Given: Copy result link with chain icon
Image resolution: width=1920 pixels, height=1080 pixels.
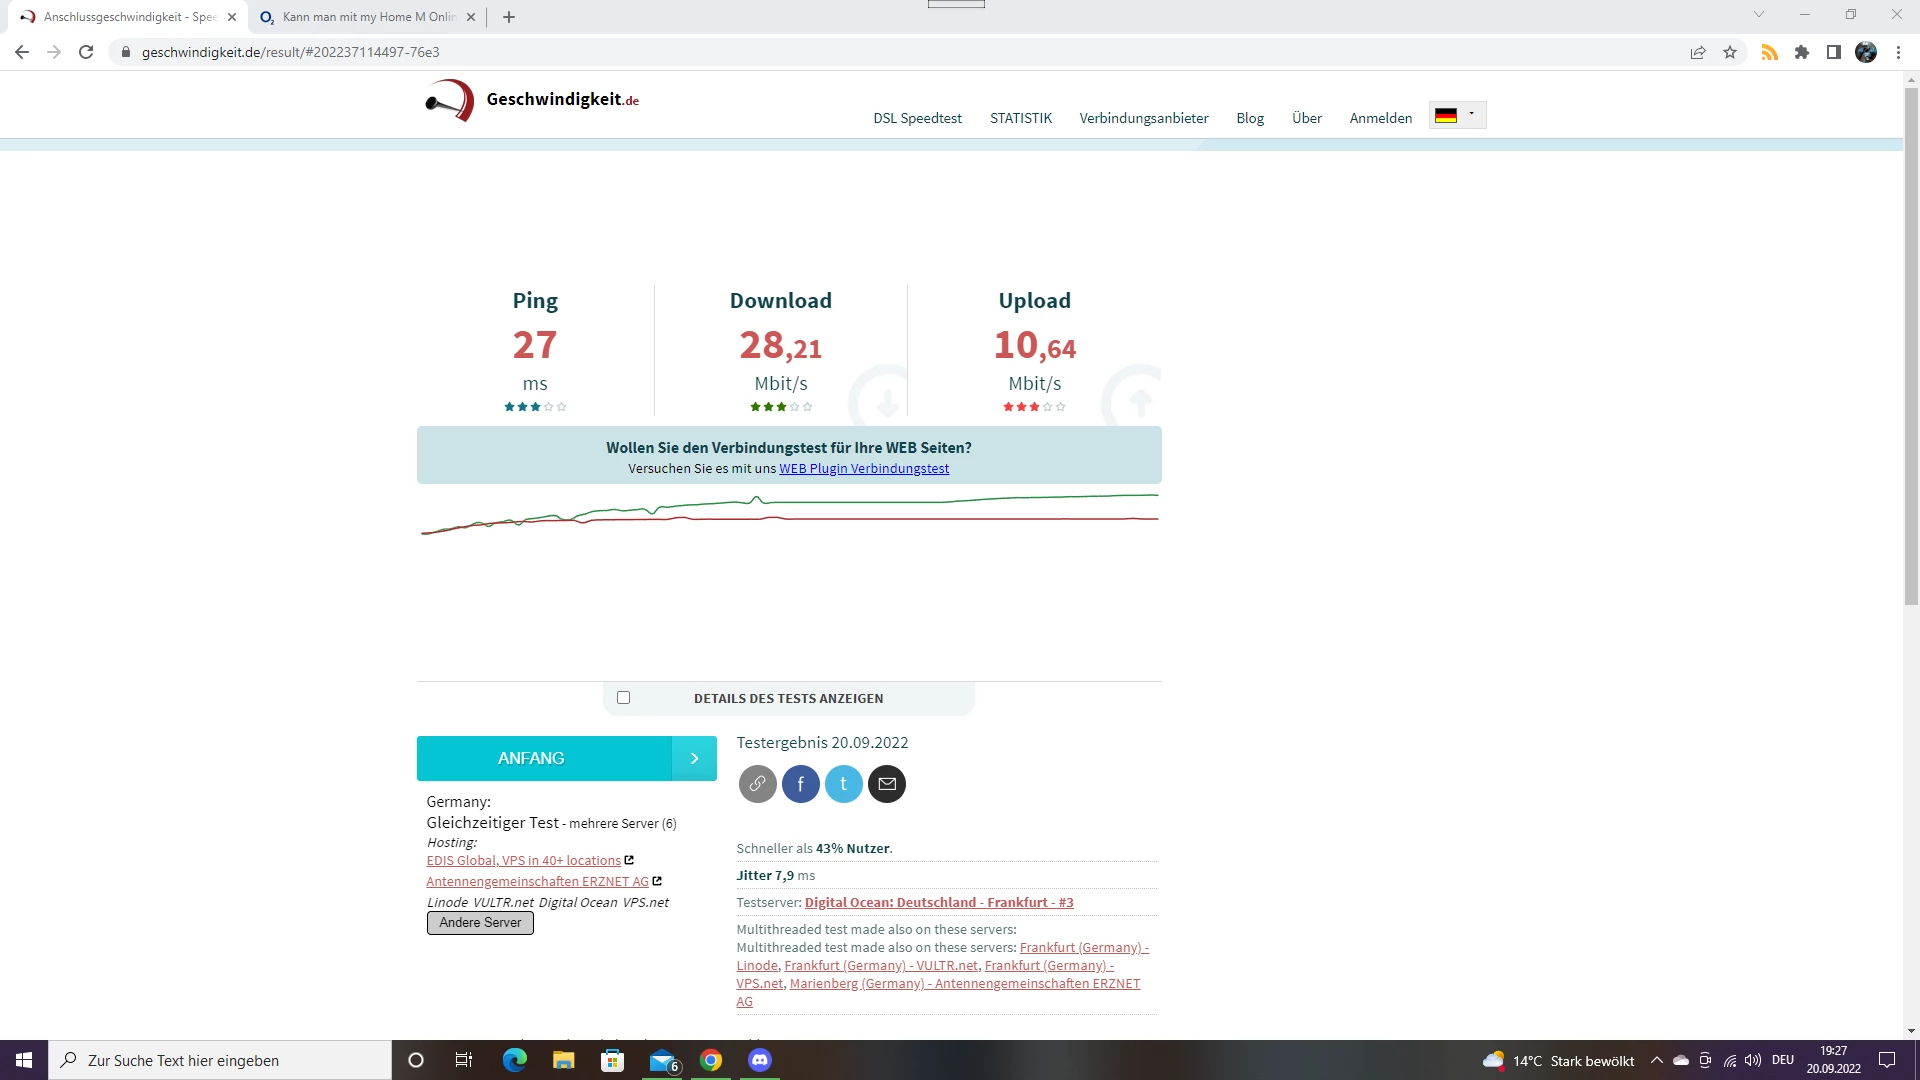Looking at the screenshot, I should point(757,784).
